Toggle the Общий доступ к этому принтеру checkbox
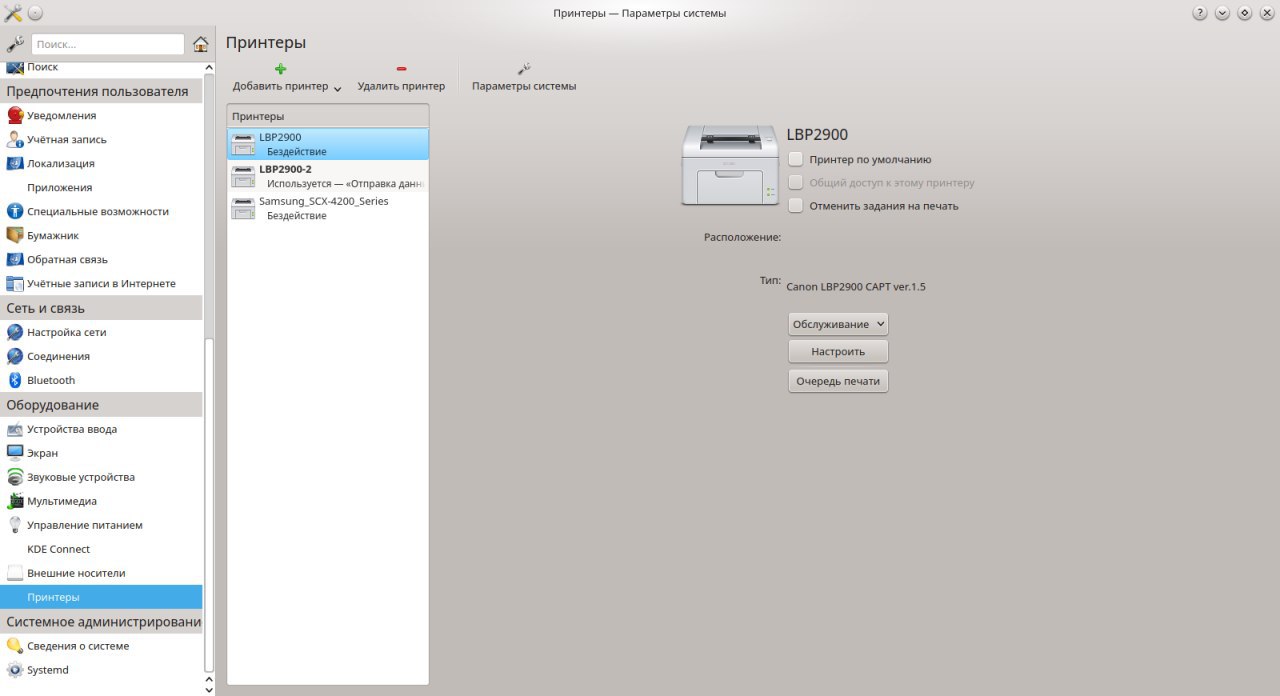 point(795,182)
